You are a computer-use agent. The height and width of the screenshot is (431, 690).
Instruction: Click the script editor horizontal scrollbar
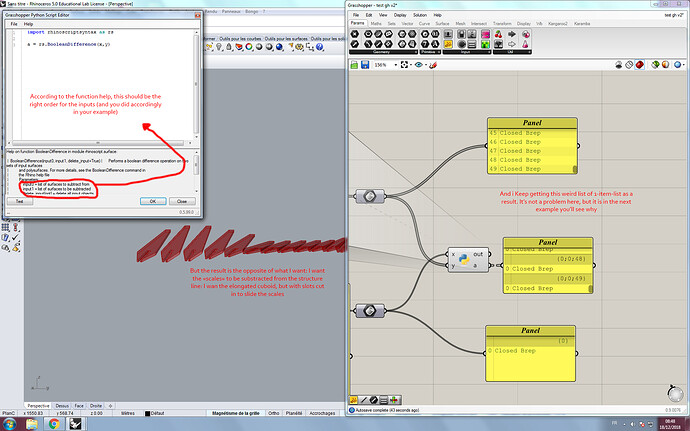click(98, 143)
